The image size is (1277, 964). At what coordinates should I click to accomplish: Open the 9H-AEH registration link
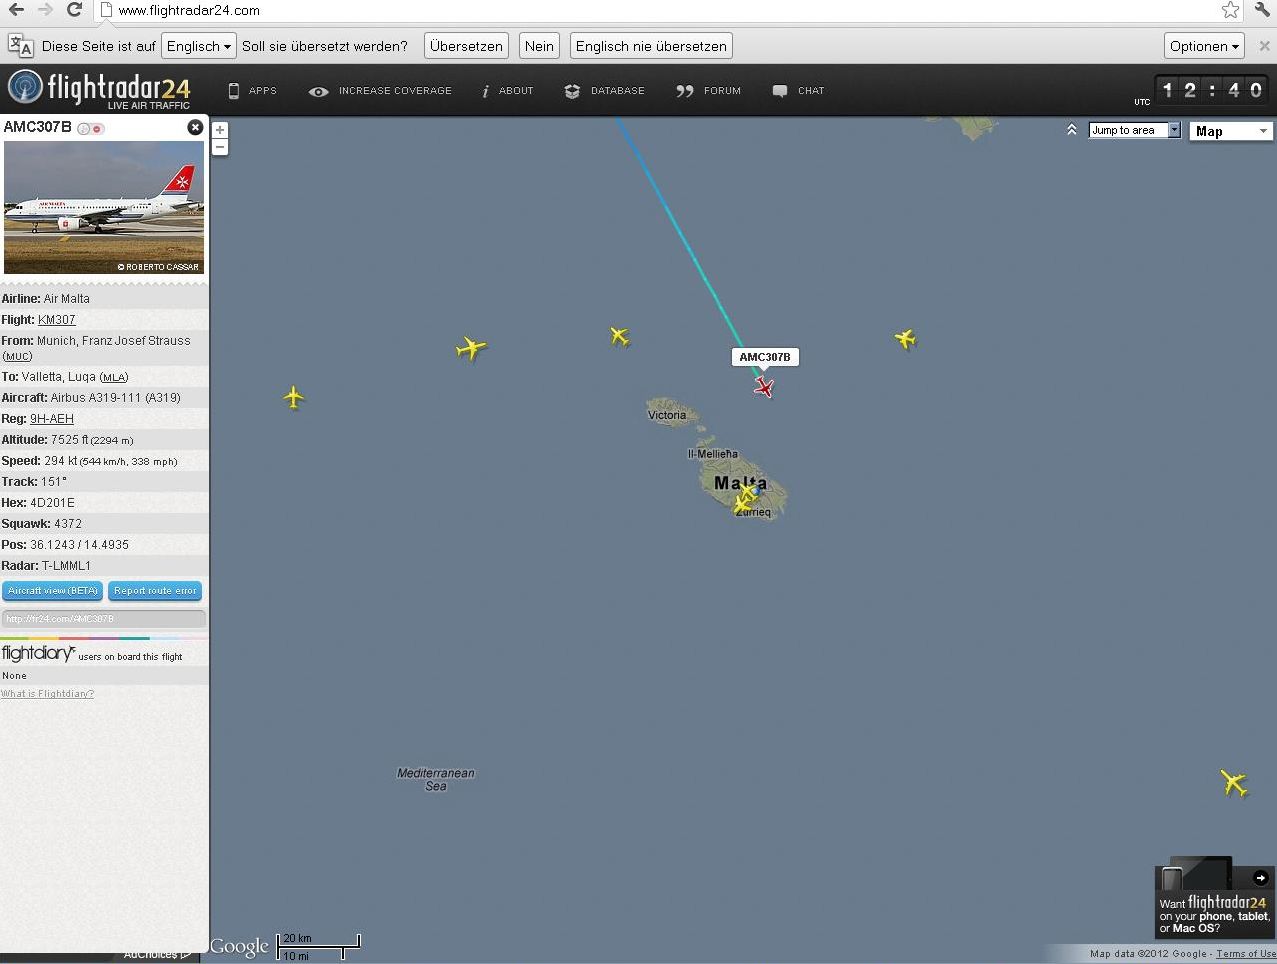[x=52, y=419]
